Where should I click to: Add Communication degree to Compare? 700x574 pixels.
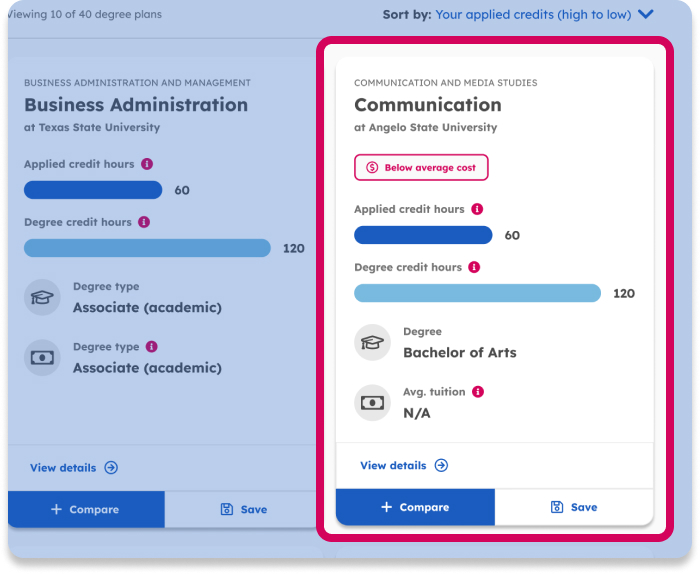tap(415, 507)
